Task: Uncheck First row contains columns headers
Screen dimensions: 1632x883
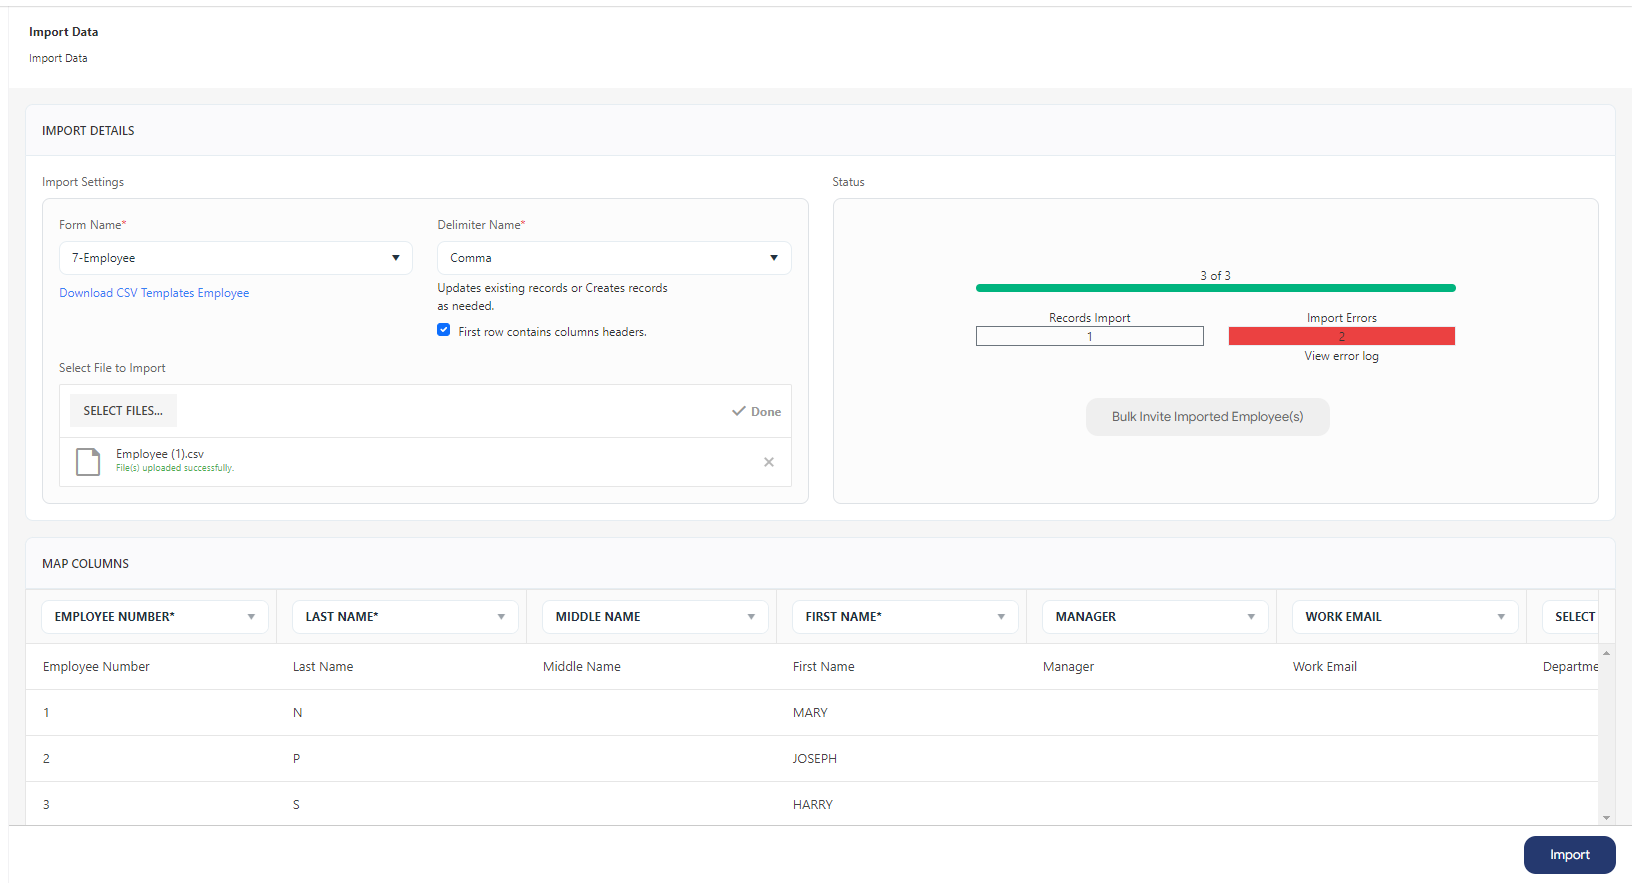Action: click(443, 330)
